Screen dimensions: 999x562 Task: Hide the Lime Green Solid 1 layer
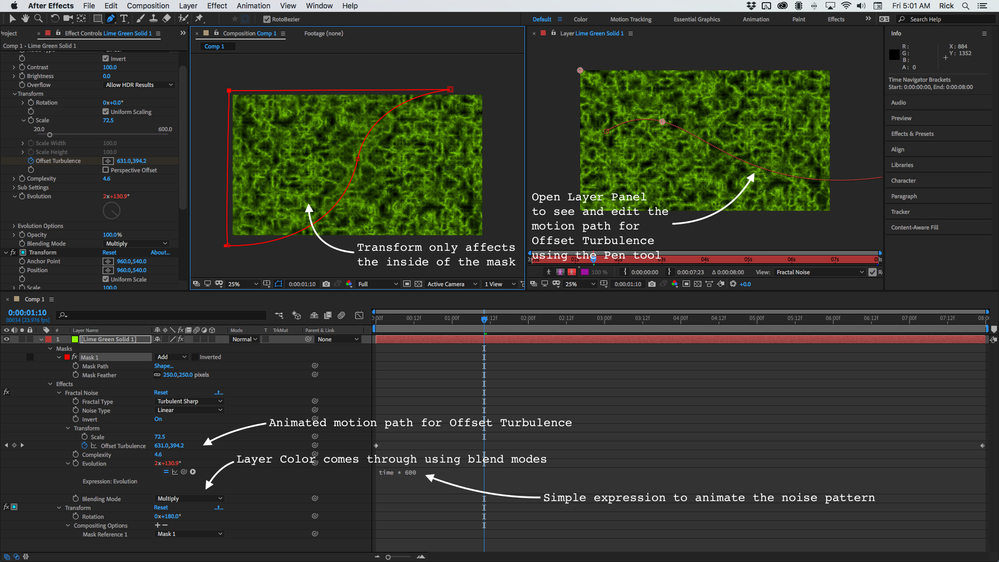coord(7,340)
